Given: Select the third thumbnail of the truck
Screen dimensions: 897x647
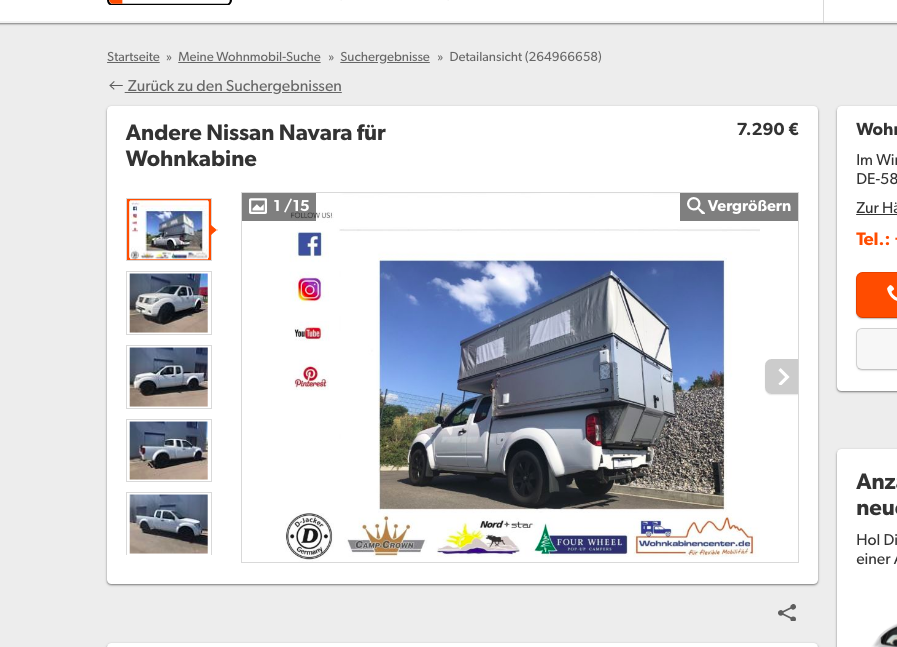Looking at the screenshot, I should tap(168, 377).
